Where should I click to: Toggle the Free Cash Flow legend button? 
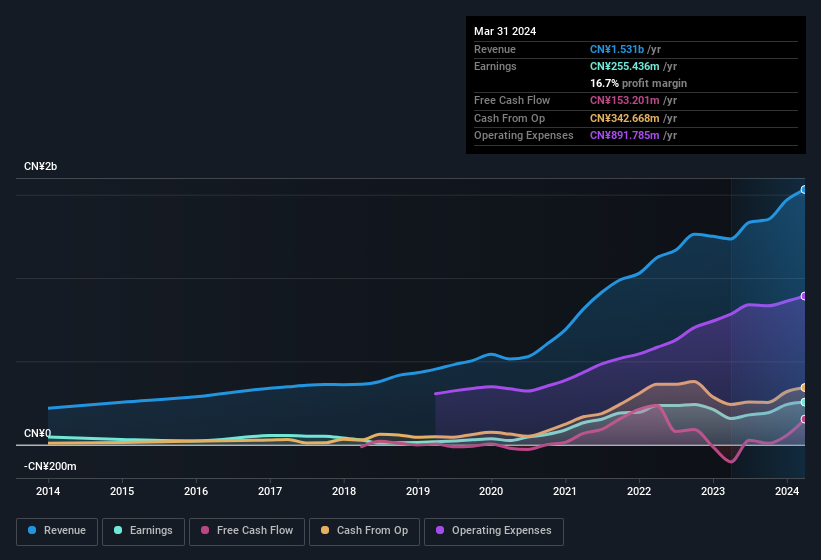tap(247, 531)
